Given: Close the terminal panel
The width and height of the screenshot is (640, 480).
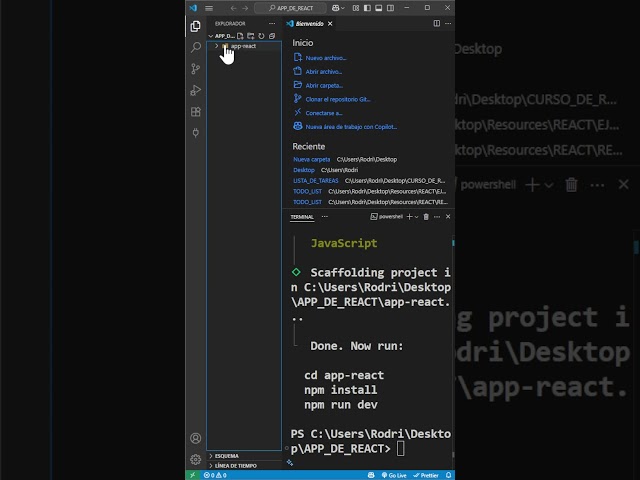Looking at the screenshot, I should tap(448, 217).
